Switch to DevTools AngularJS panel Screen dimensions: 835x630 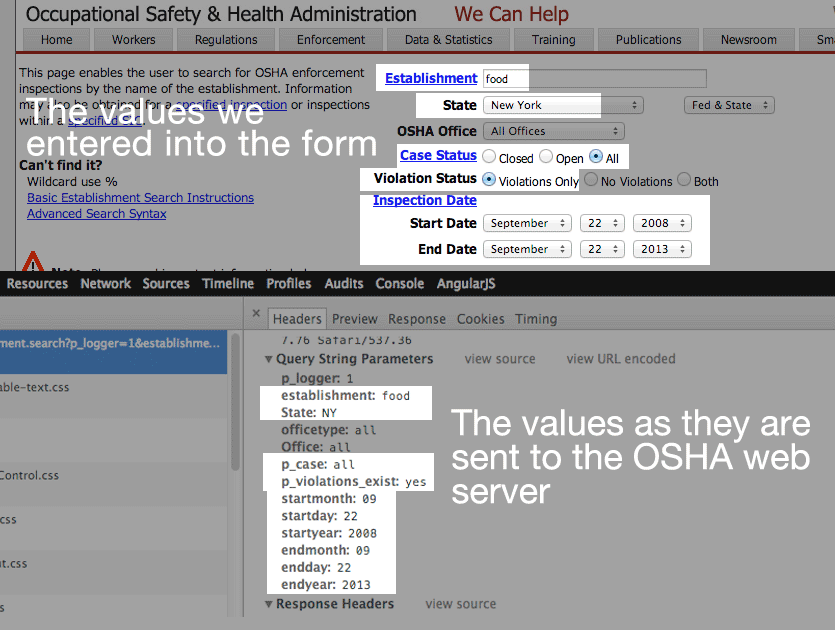pos(466,284)
